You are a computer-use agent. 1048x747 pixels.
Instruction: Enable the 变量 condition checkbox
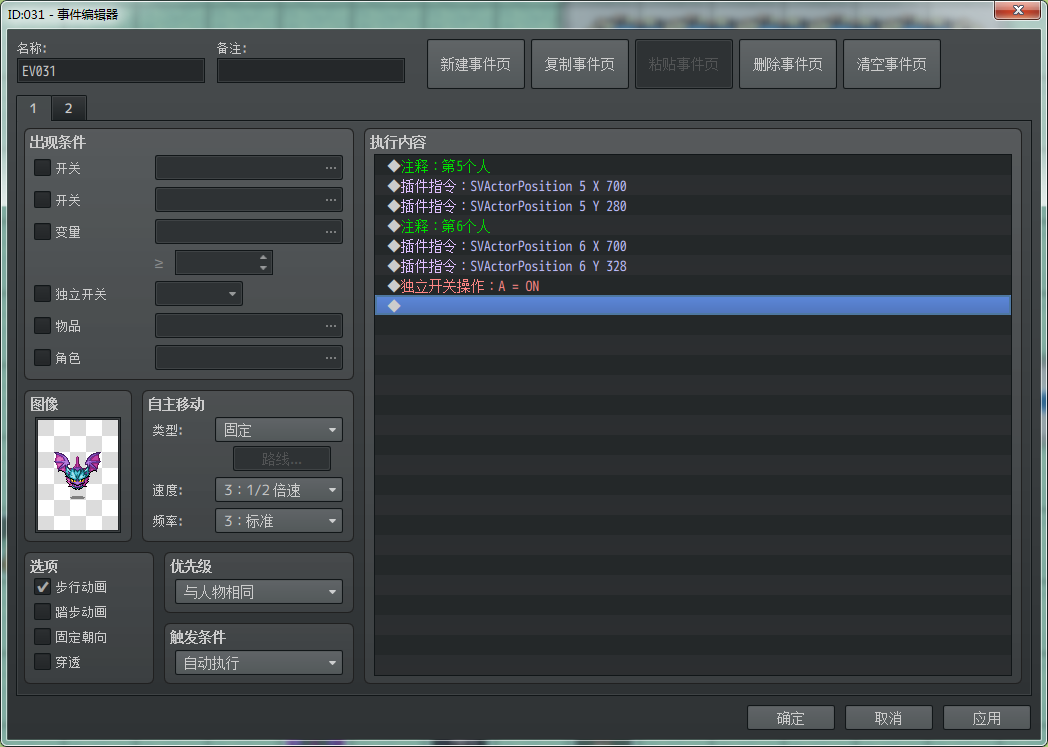click(x=42, y=231)
